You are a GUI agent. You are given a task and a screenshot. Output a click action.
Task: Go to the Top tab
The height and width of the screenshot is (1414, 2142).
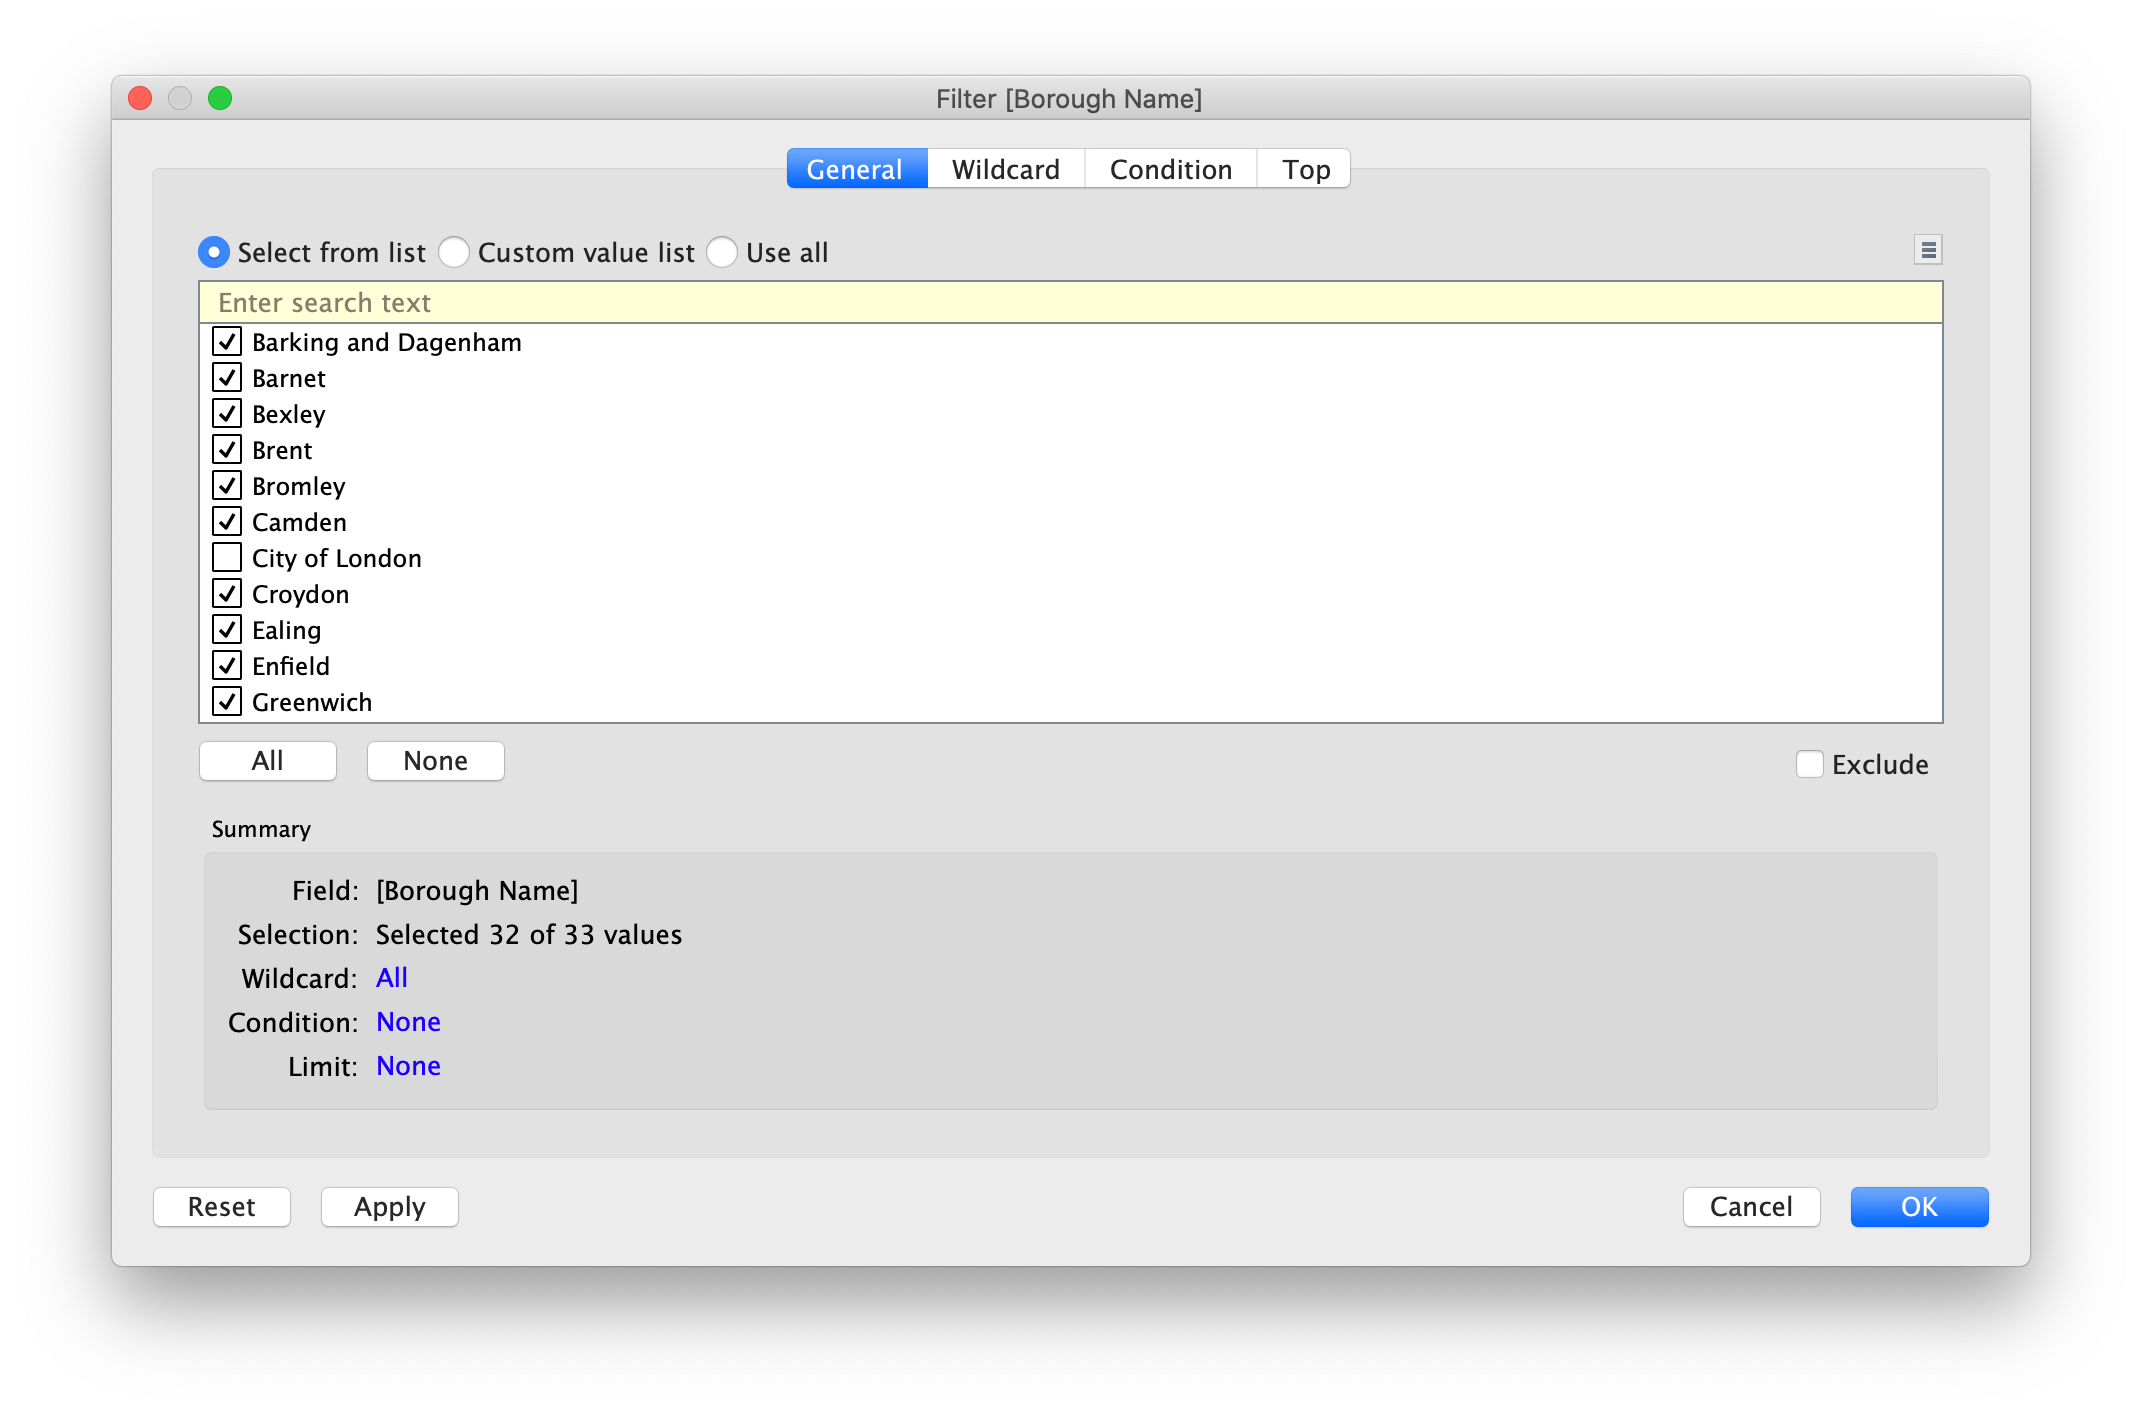click(1305, 169)
